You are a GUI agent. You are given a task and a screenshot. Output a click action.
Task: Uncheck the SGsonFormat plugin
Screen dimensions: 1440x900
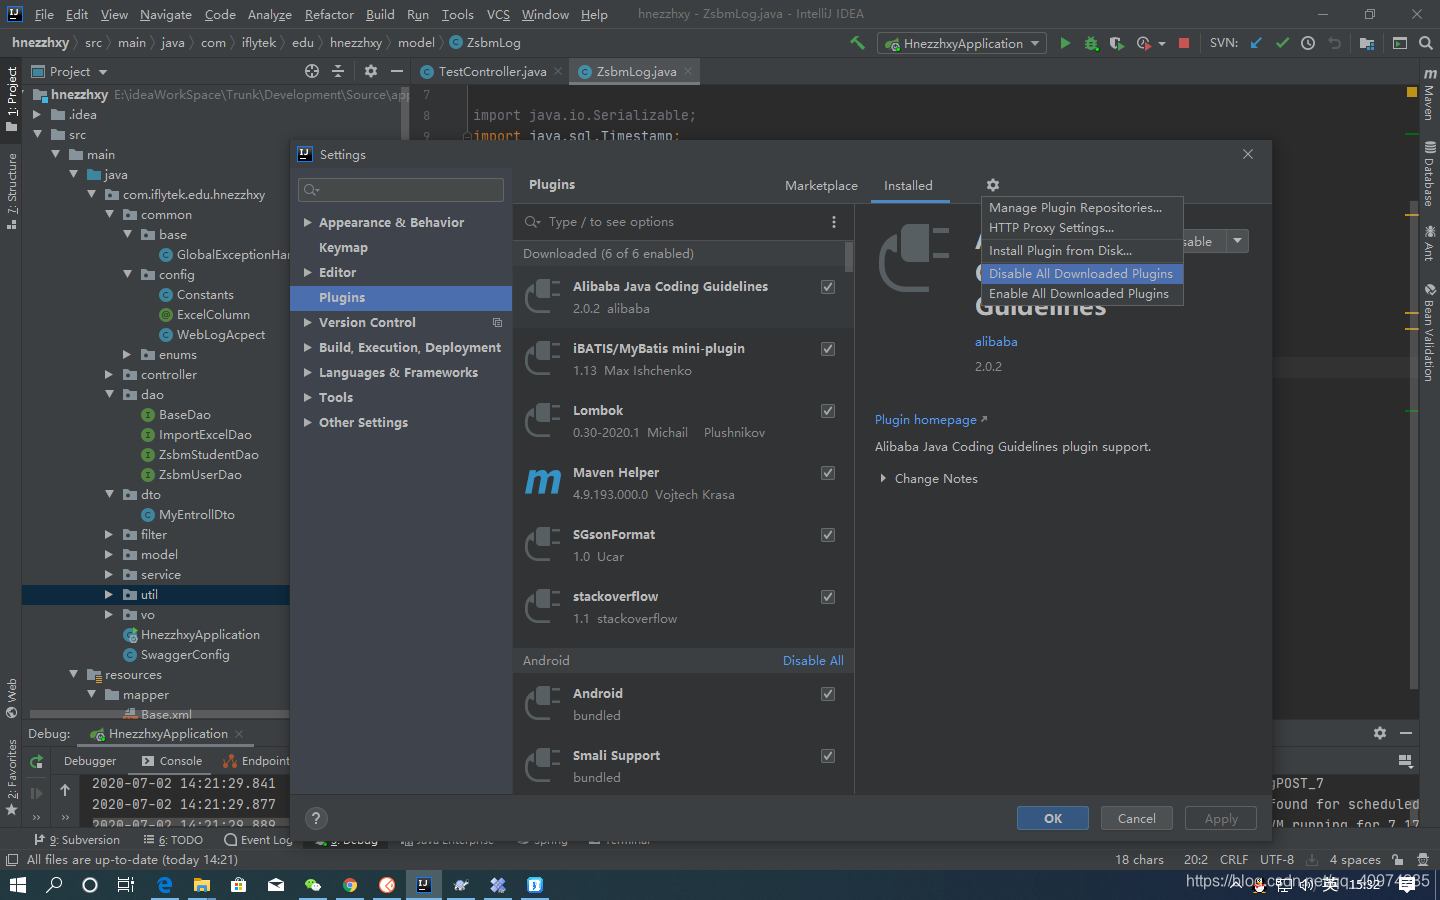pyautogui.click(x=828, y=535)
